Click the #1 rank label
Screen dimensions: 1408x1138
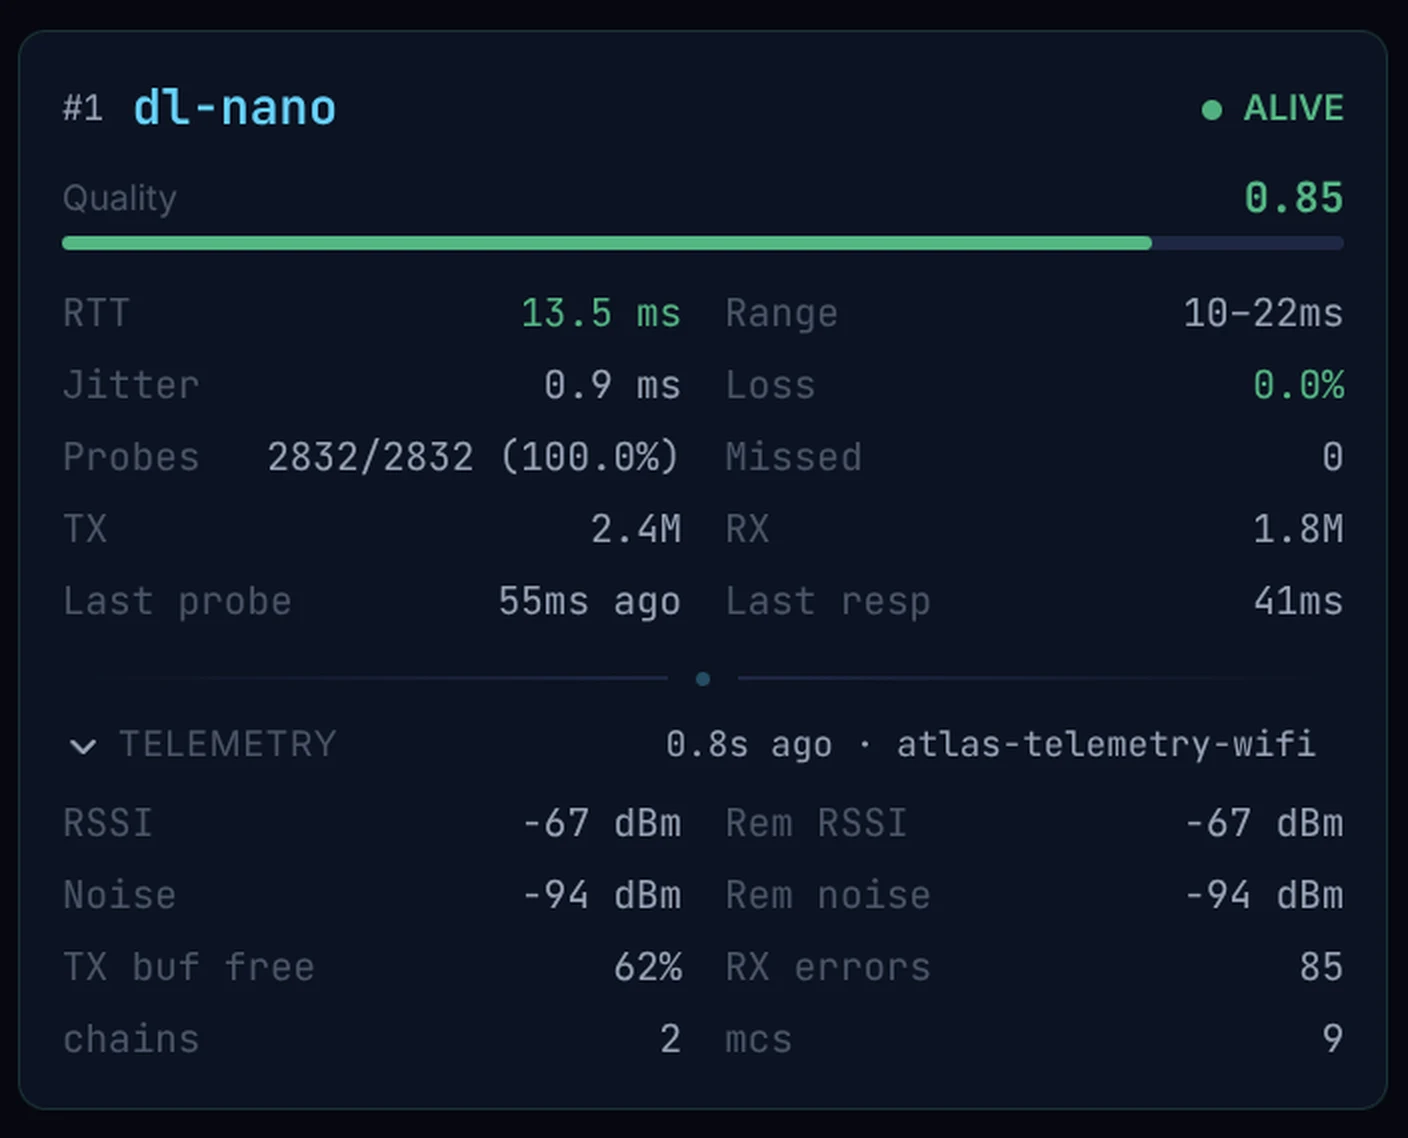click(x=82, y=108)
